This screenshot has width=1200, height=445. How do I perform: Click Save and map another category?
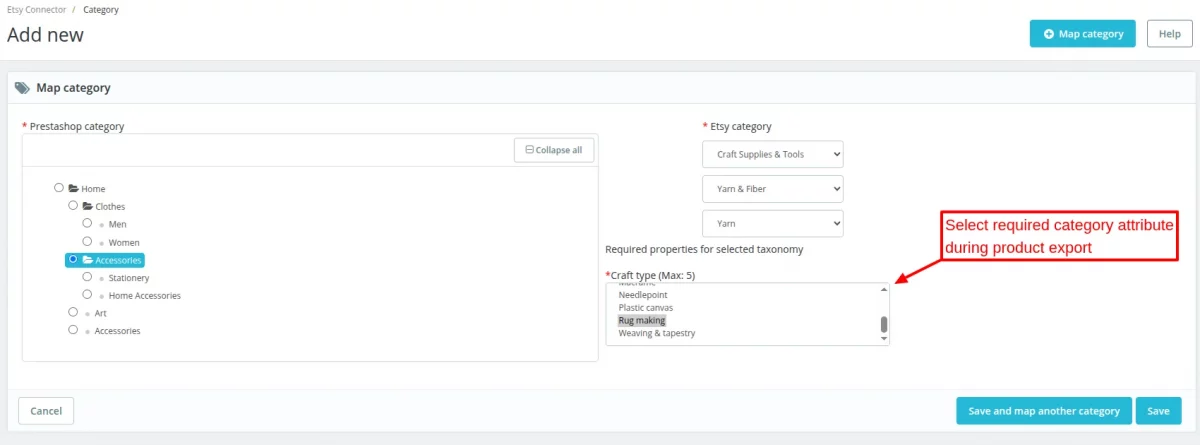1043,411
